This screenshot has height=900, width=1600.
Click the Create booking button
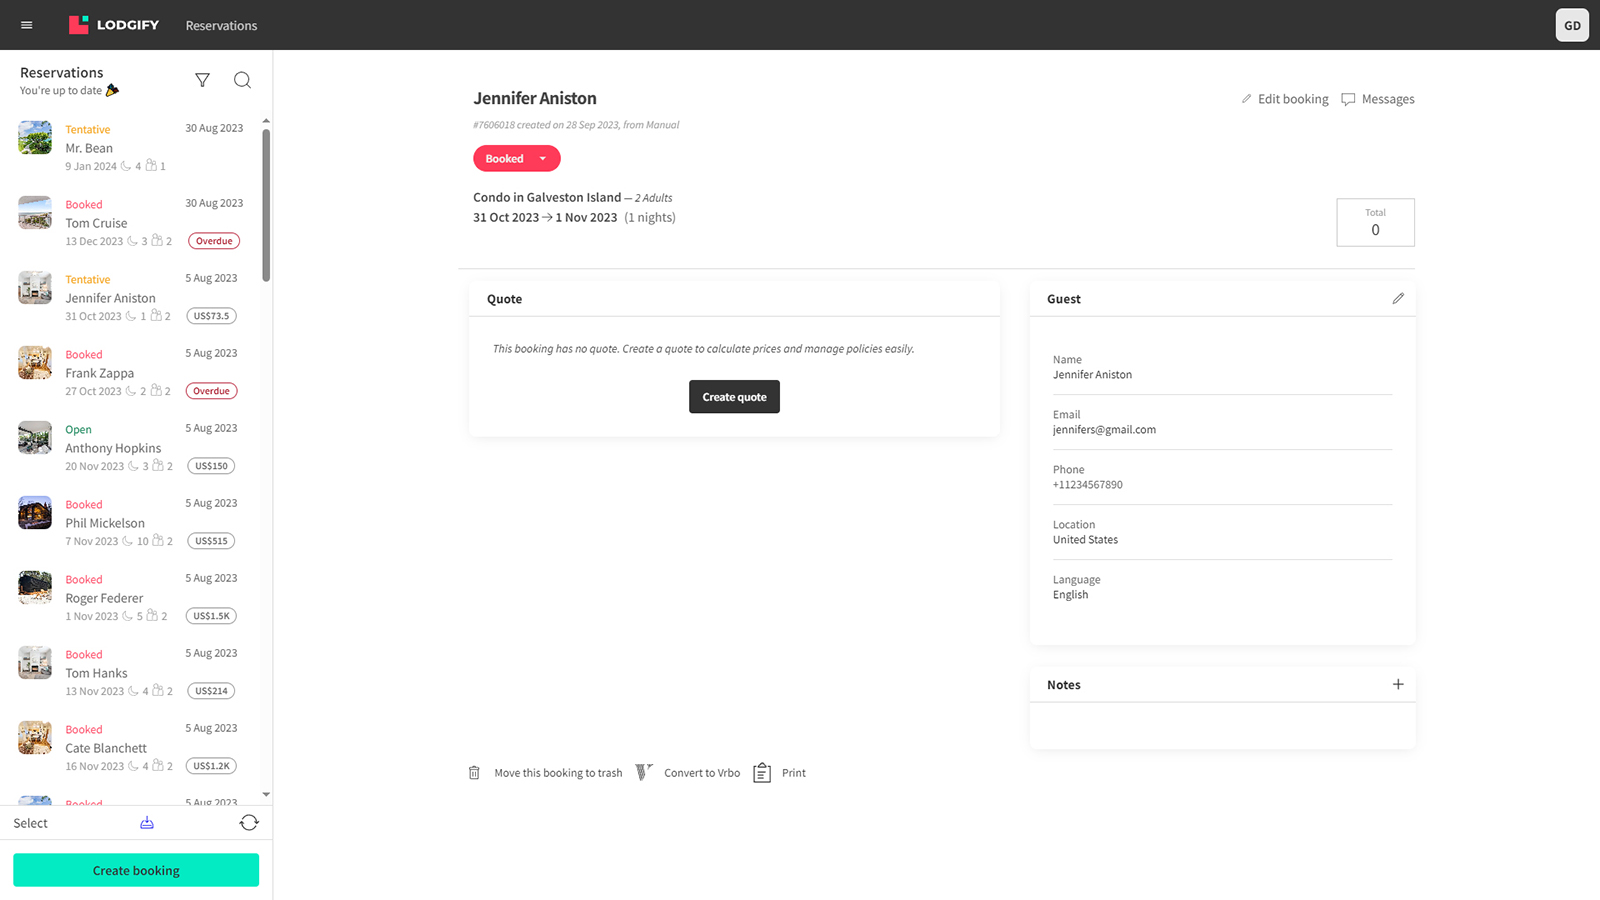(135, 870)
